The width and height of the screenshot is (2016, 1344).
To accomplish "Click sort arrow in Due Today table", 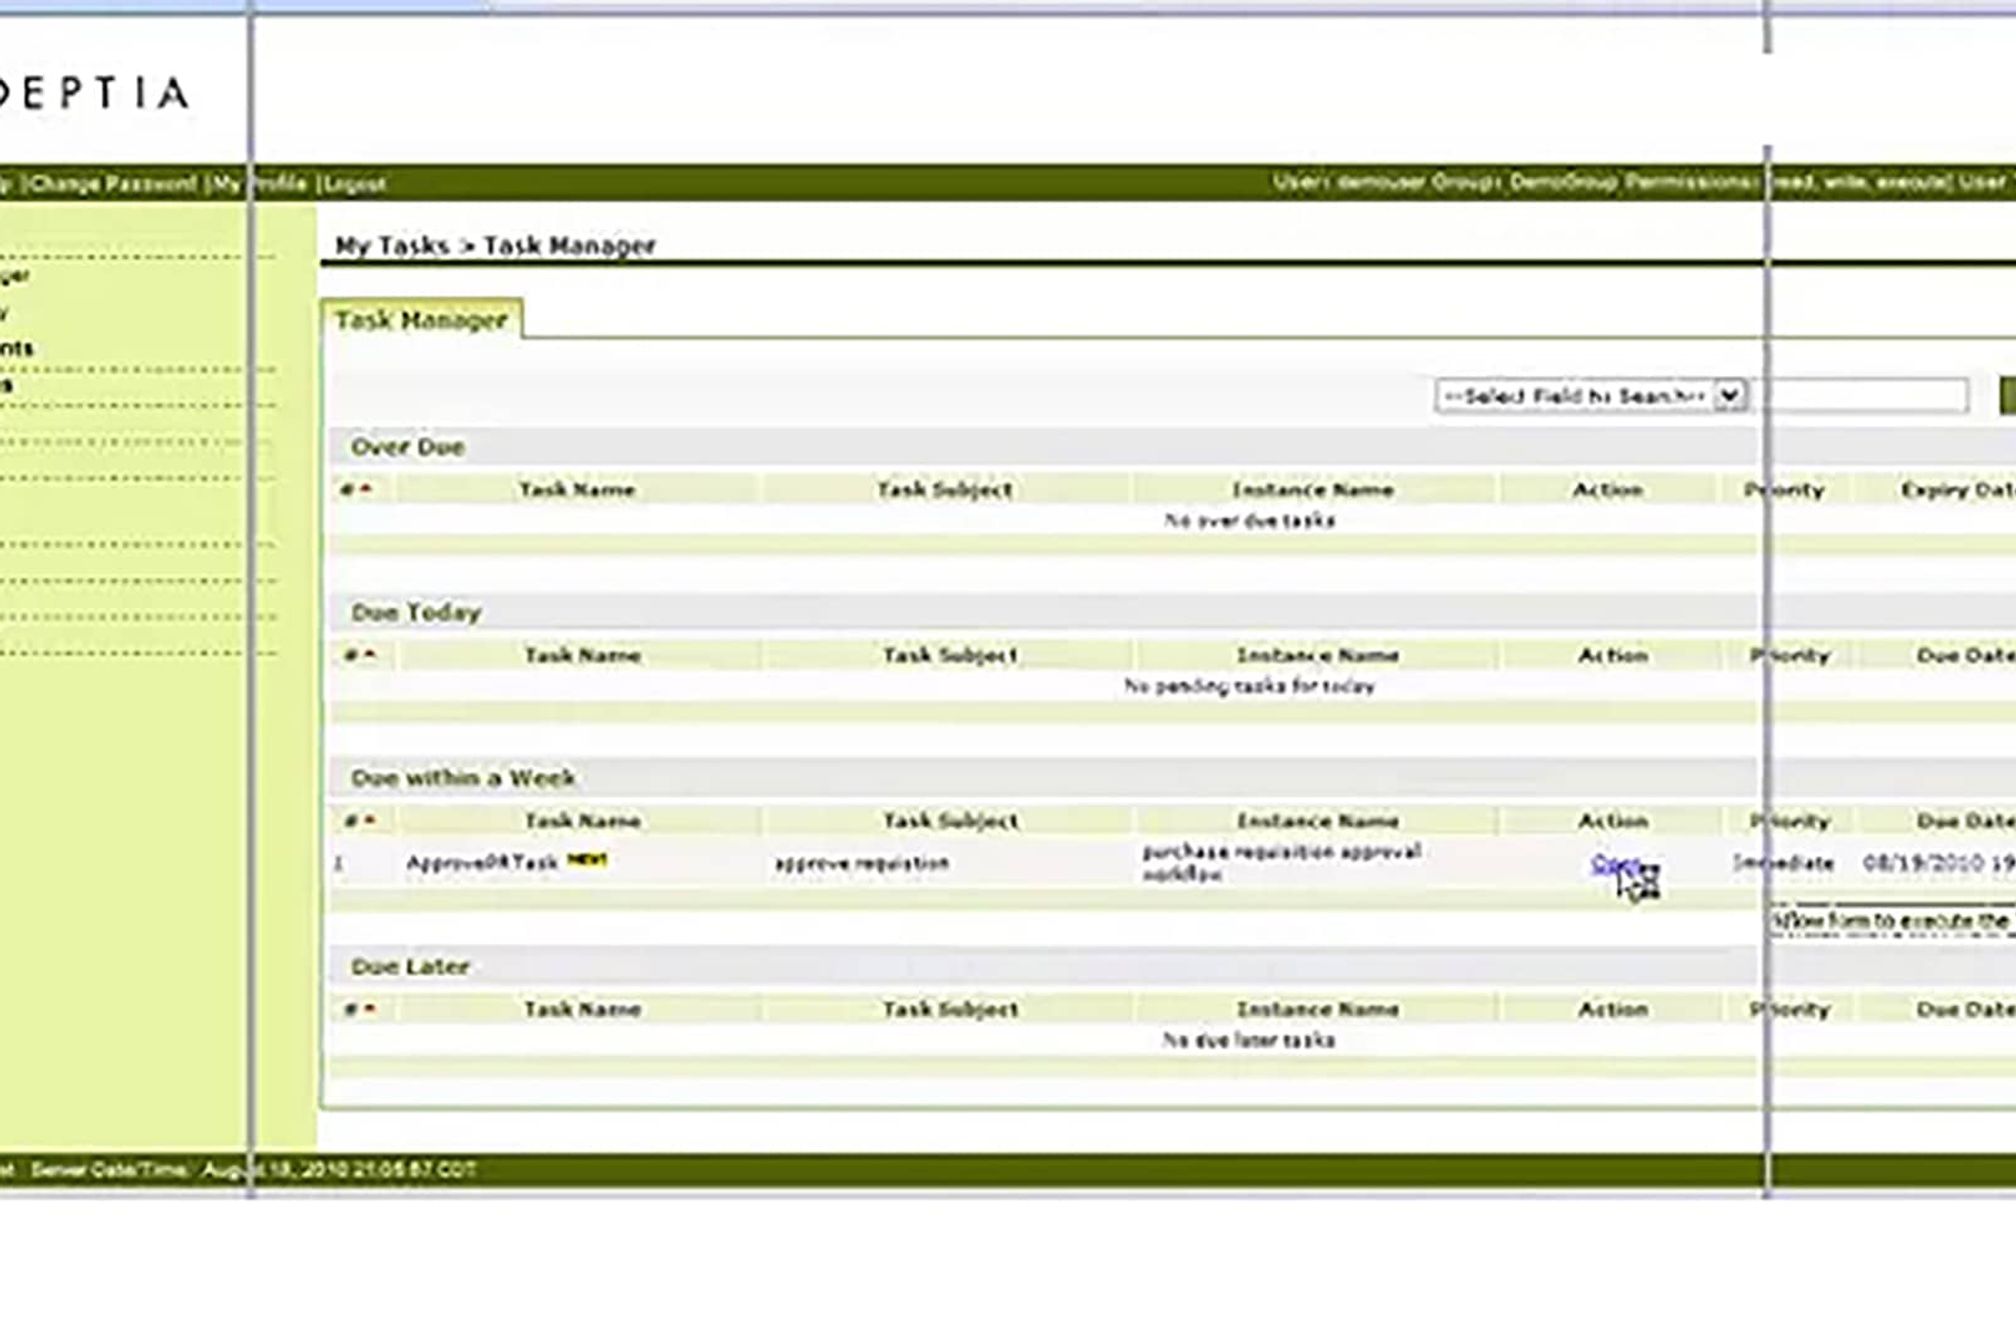I will click(369, 655).
